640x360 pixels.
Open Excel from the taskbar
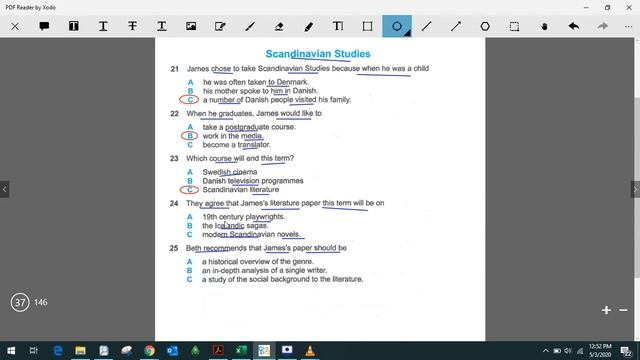(241, 351)
